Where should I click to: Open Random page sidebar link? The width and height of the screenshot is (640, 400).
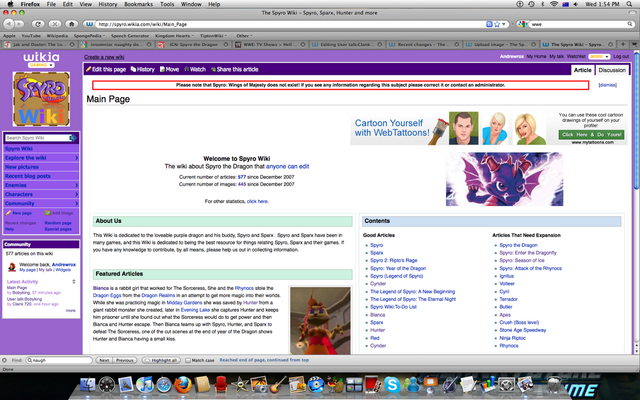point(58,223)
